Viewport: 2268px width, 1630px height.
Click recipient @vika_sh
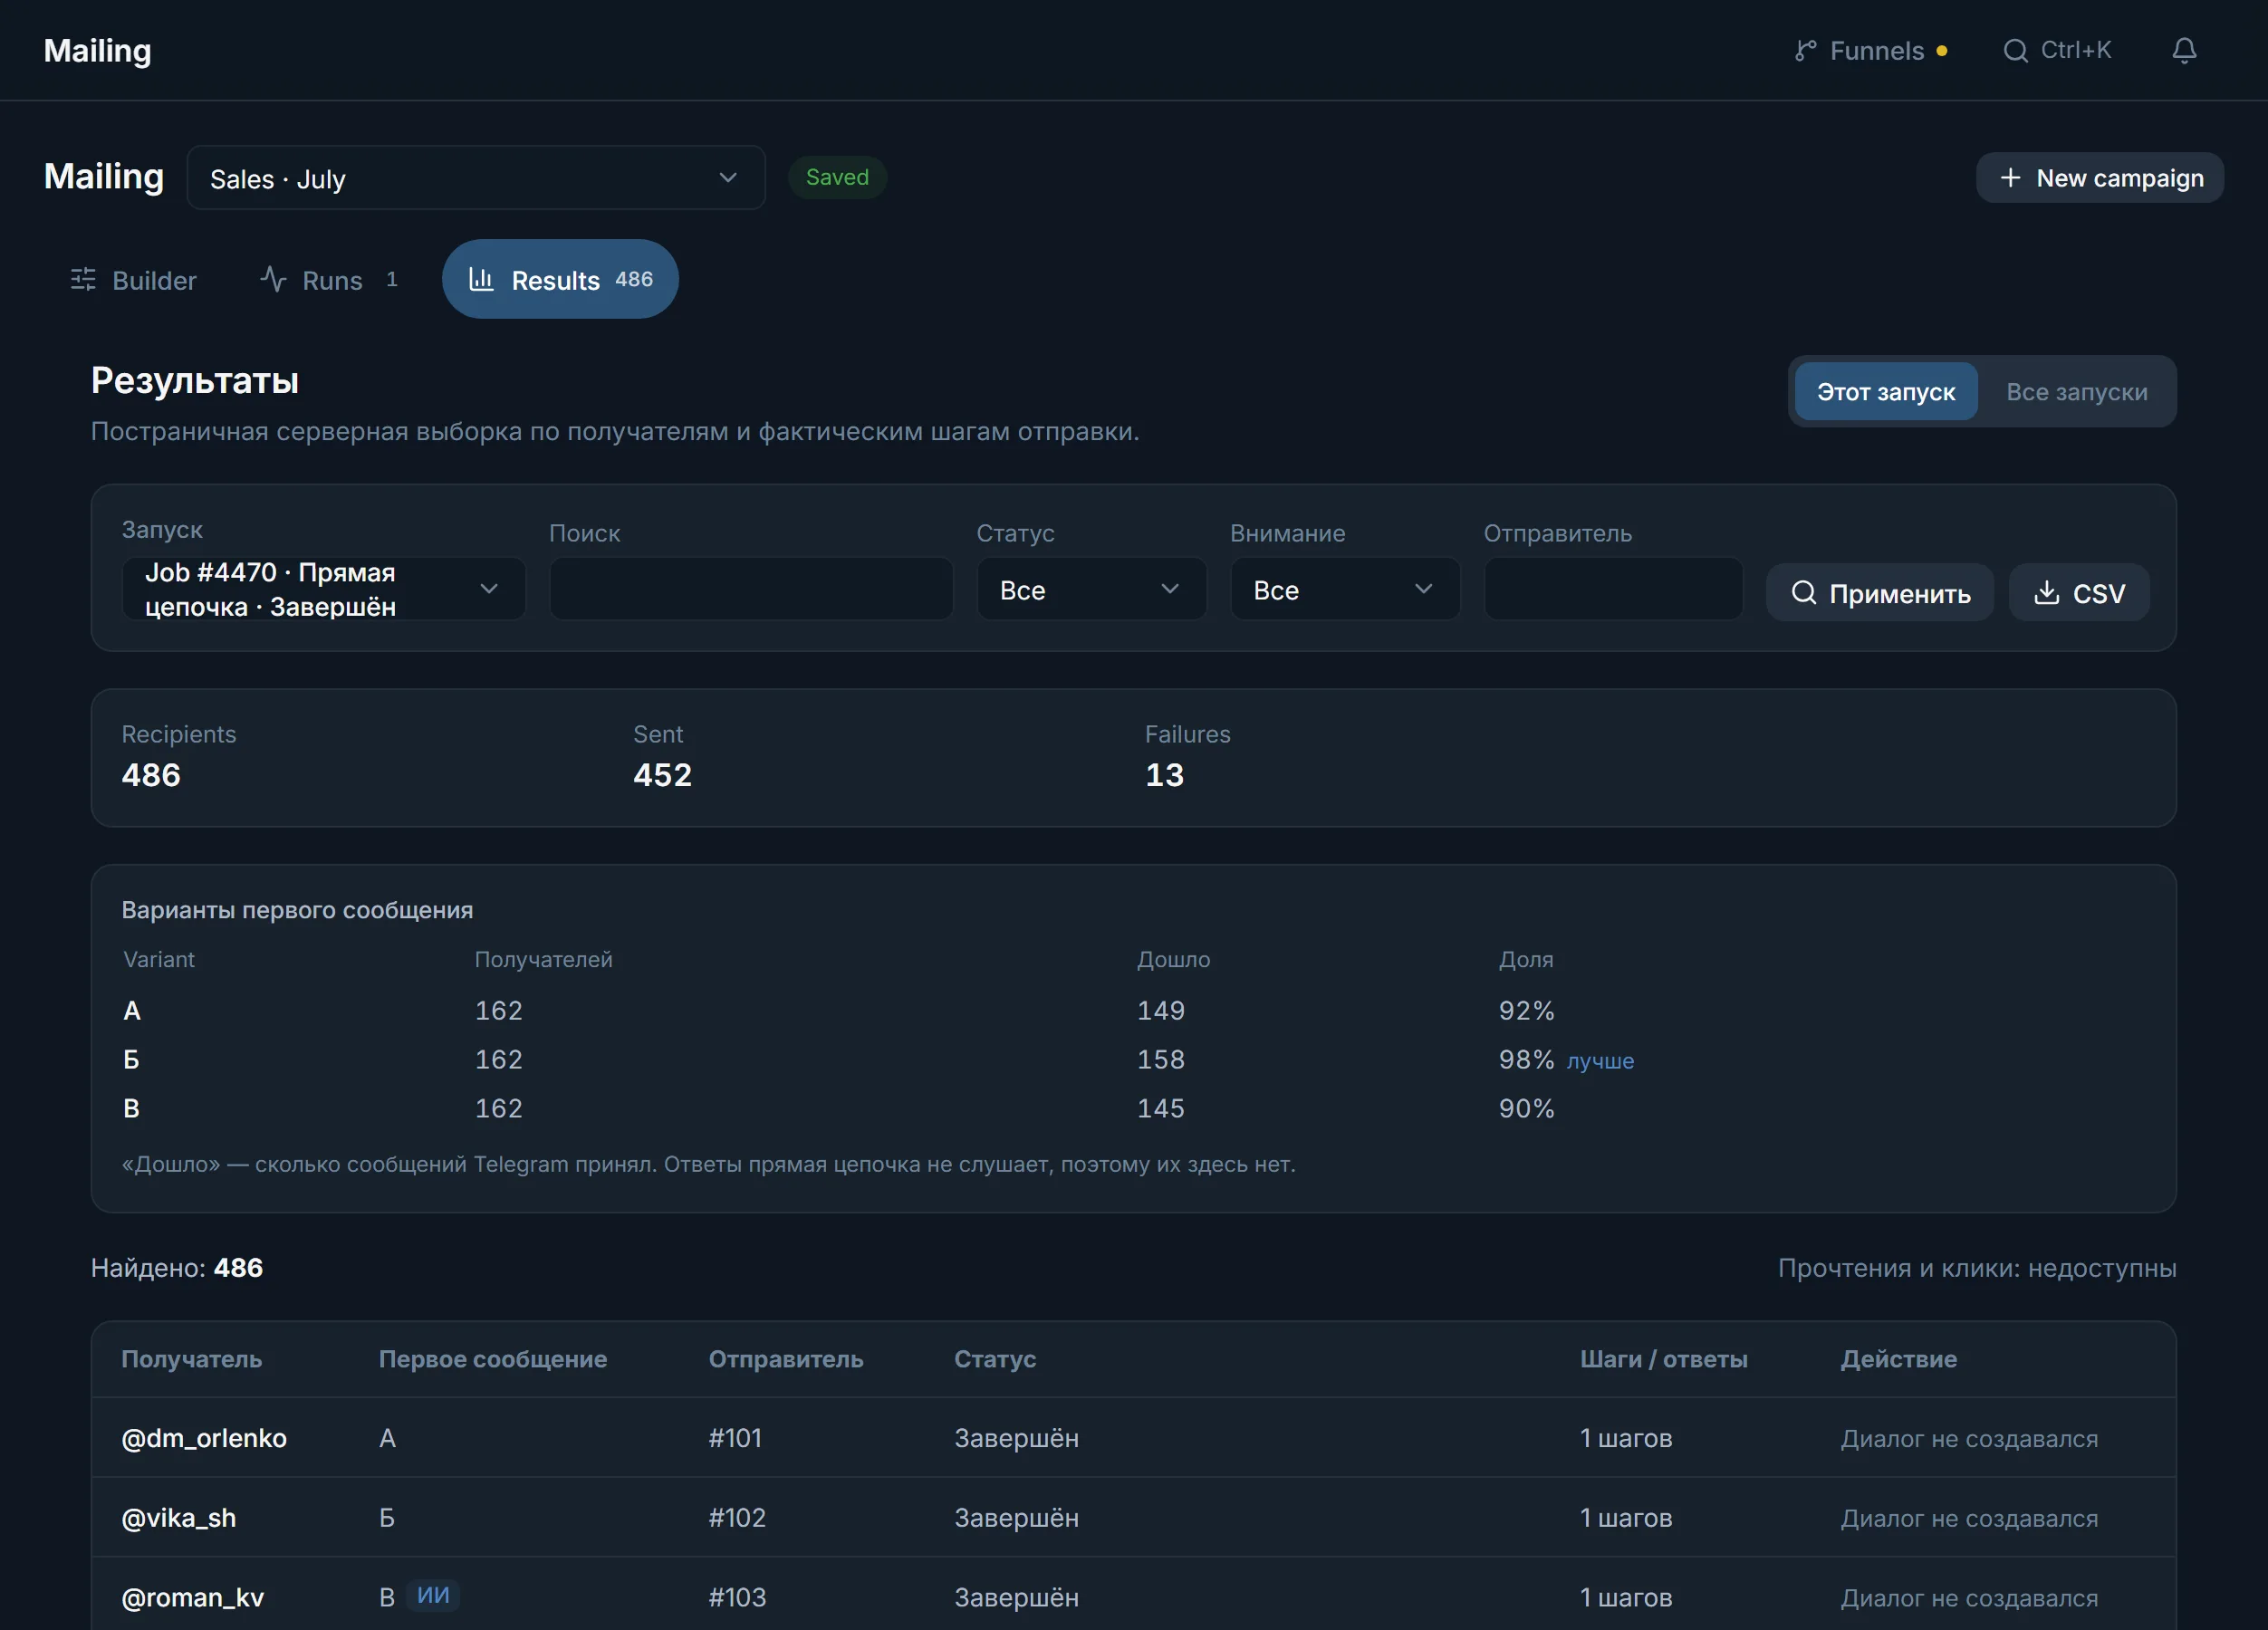pos(179,1518)
